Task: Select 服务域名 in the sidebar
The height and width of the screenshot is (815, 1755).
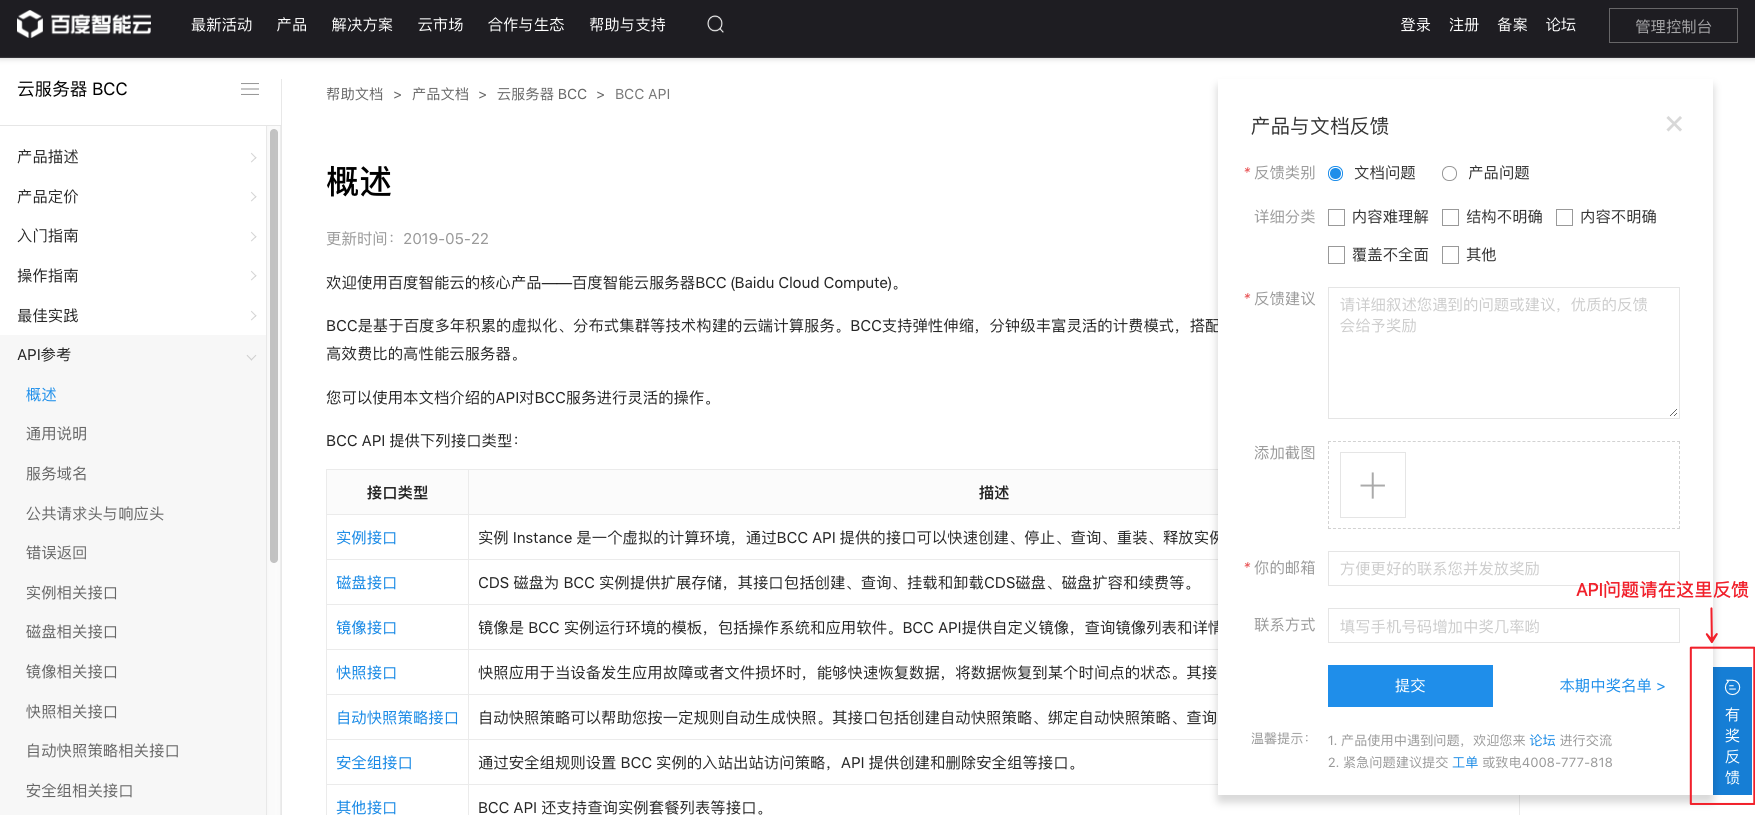Action: [x=57, y=474]
